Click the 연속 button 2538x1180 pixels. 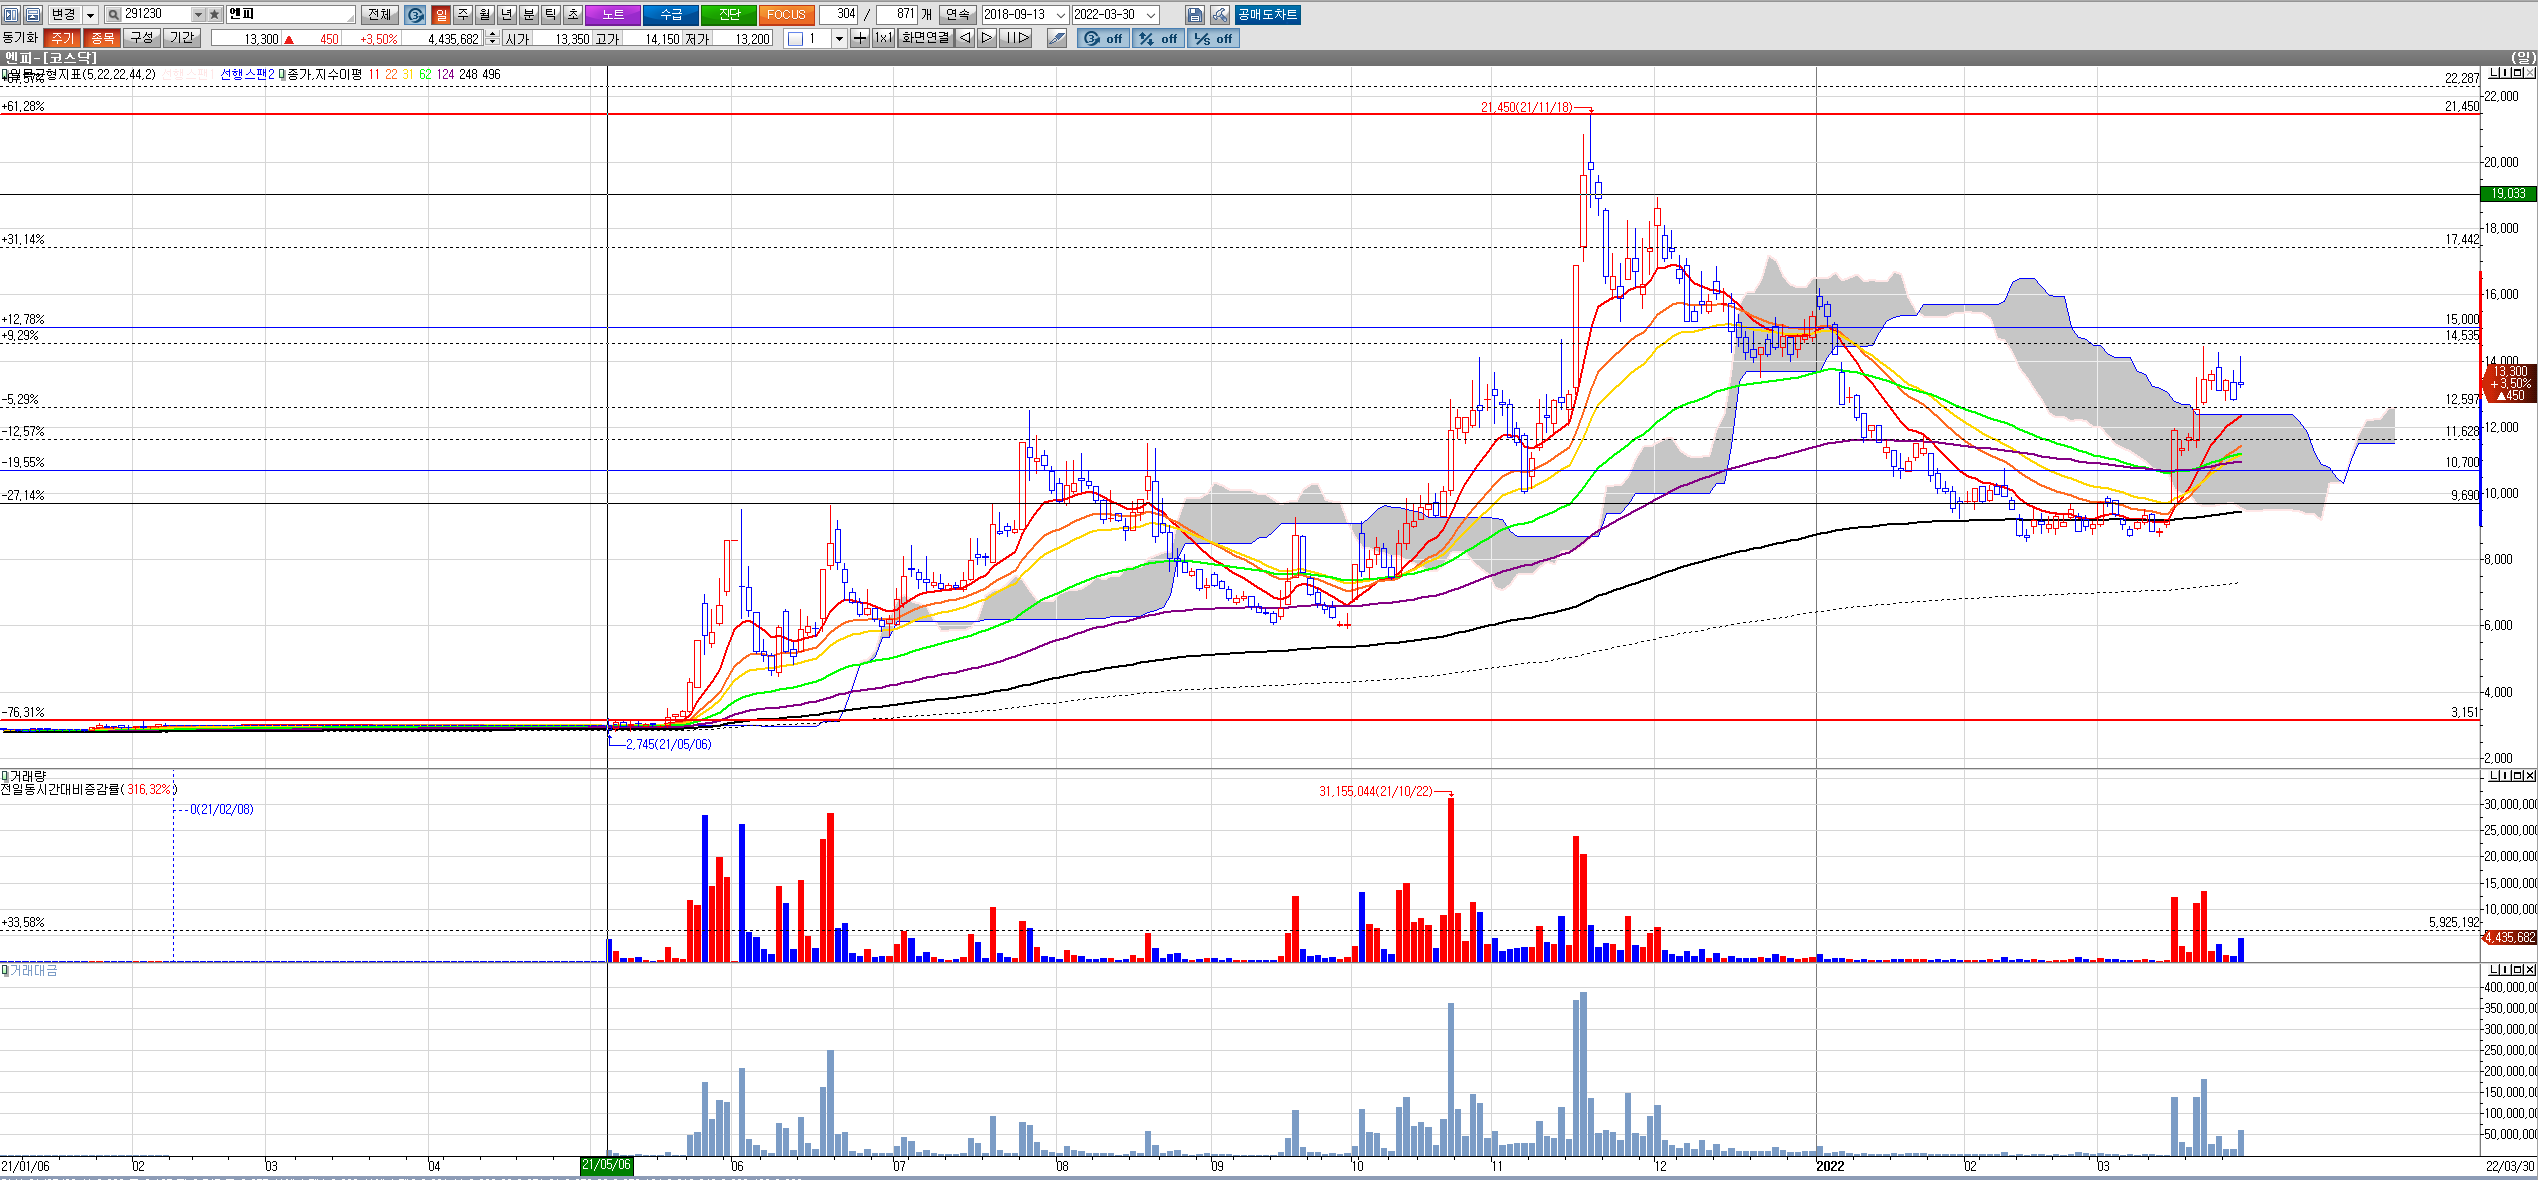coord(957,14)
